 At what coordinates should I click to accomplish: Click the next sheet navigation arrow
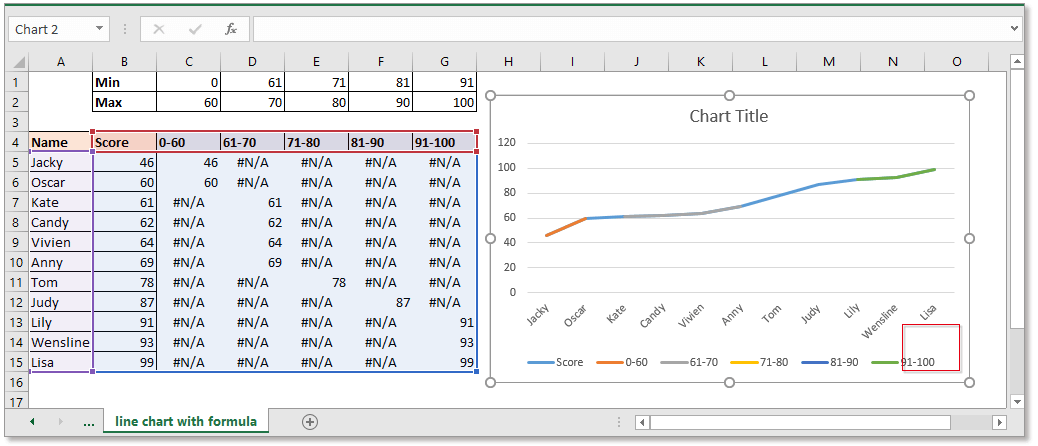[61, 422]
